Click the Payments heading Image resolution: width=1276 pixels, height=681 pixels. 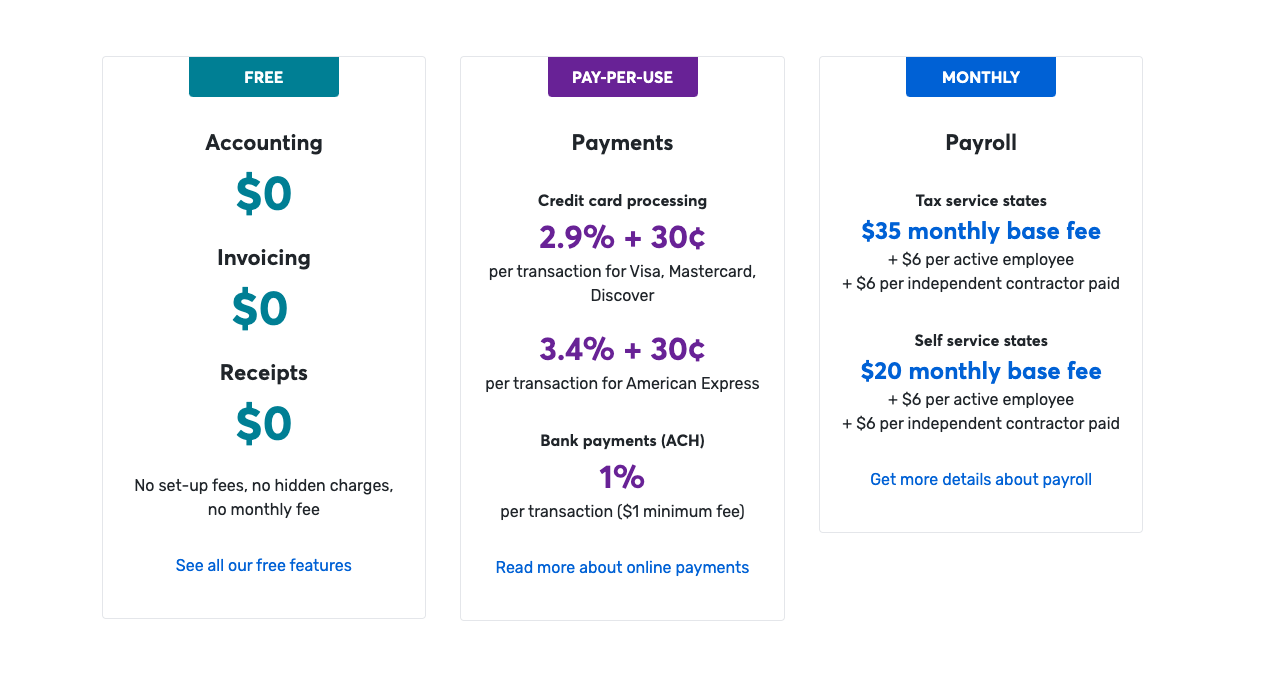[622, 143]
